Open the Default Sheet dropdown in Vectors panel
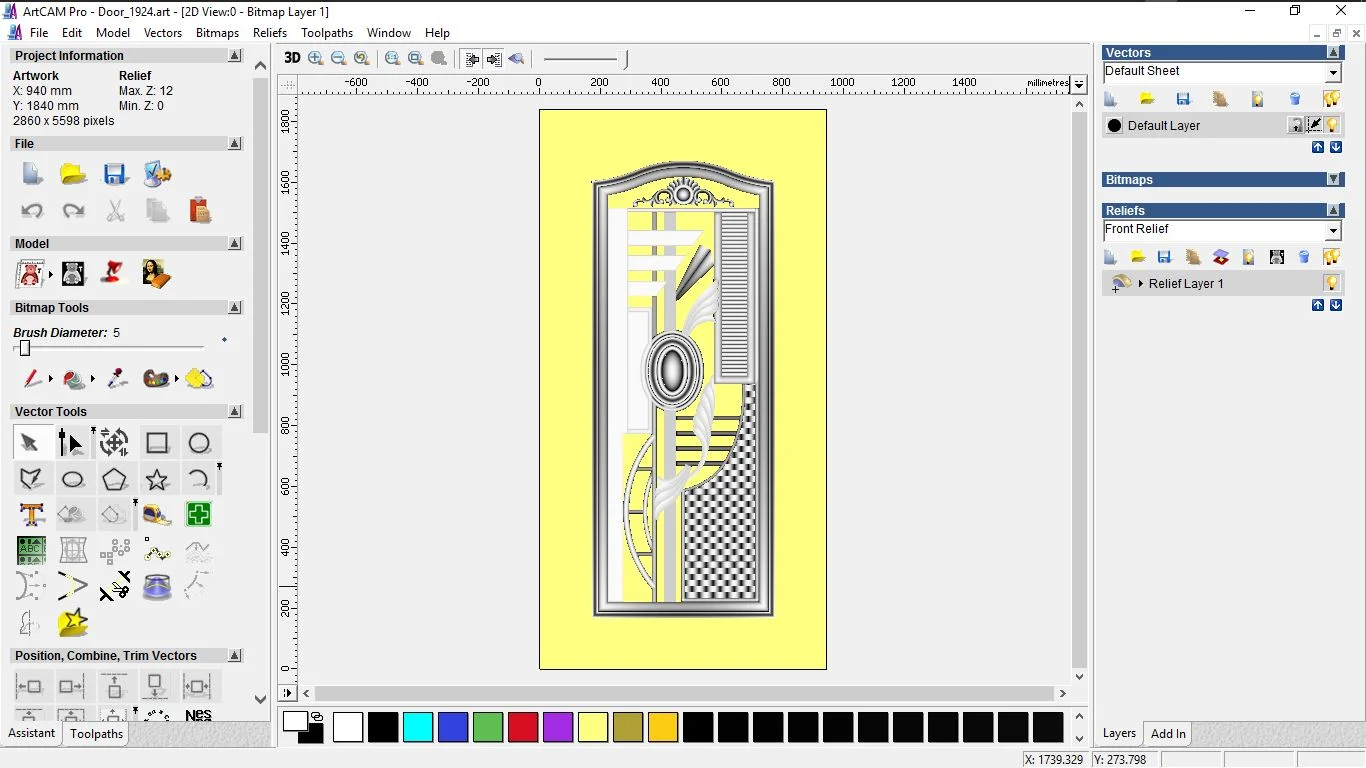The height and width of the screenshot is (768, 1366). click(1334, 71)
